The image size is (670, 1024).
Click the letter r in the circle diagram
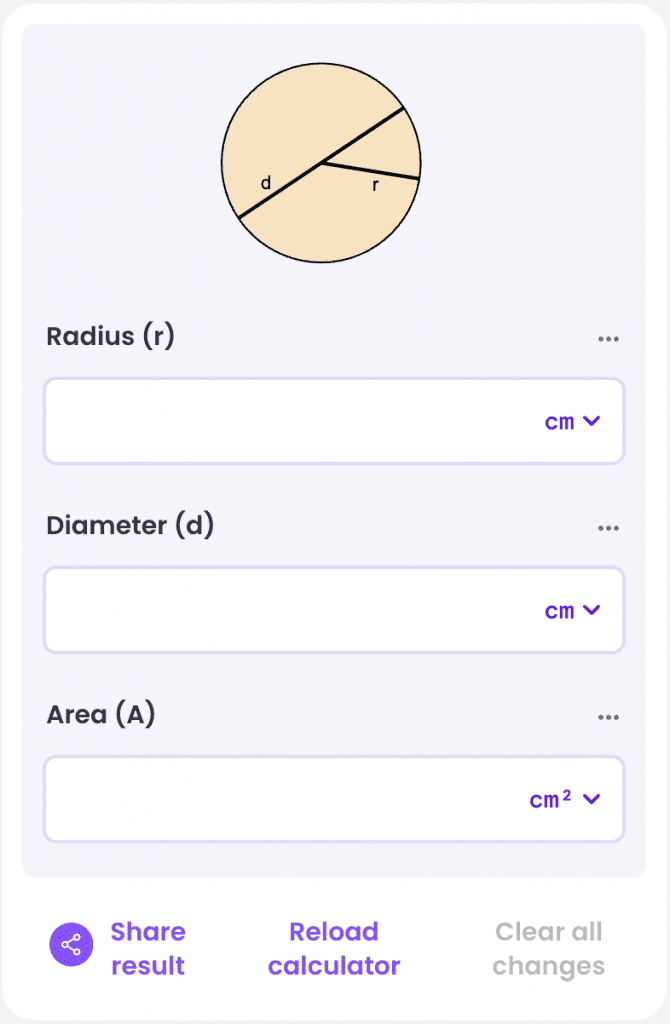[375, 185]
